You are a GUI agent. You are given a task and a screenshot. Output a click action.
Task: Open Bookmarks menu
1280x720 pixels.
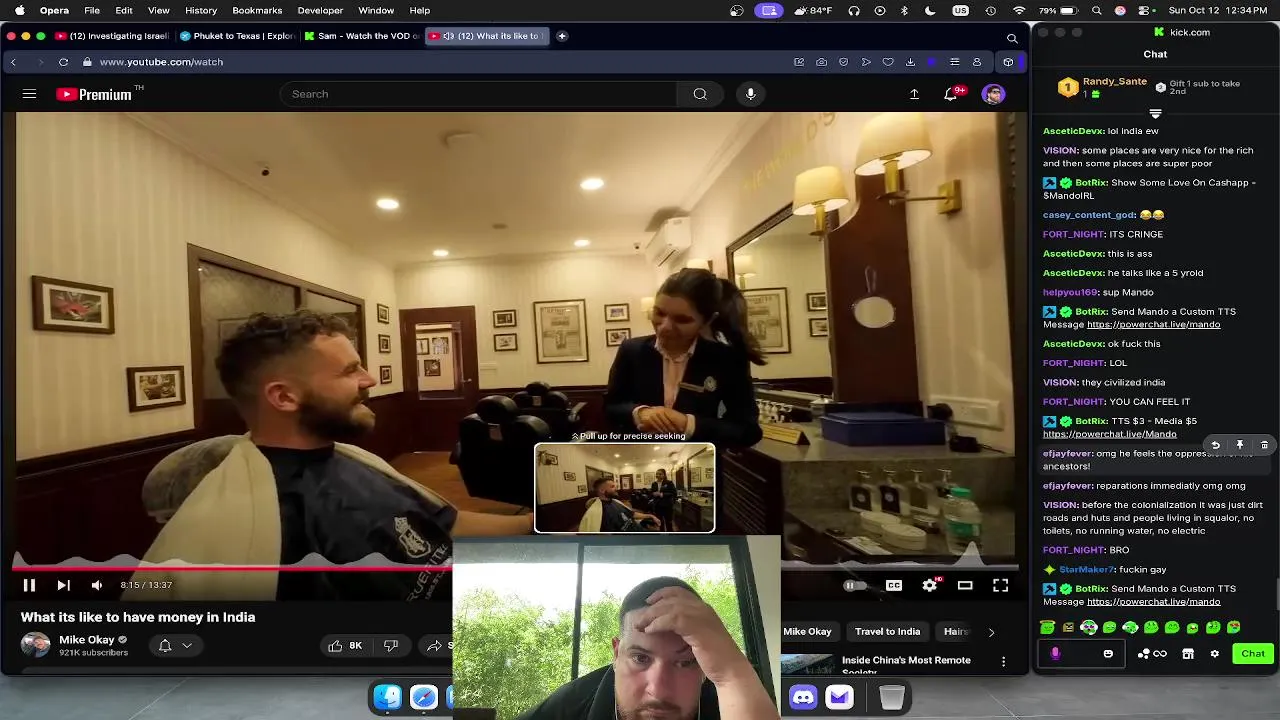tap(257, 10)
